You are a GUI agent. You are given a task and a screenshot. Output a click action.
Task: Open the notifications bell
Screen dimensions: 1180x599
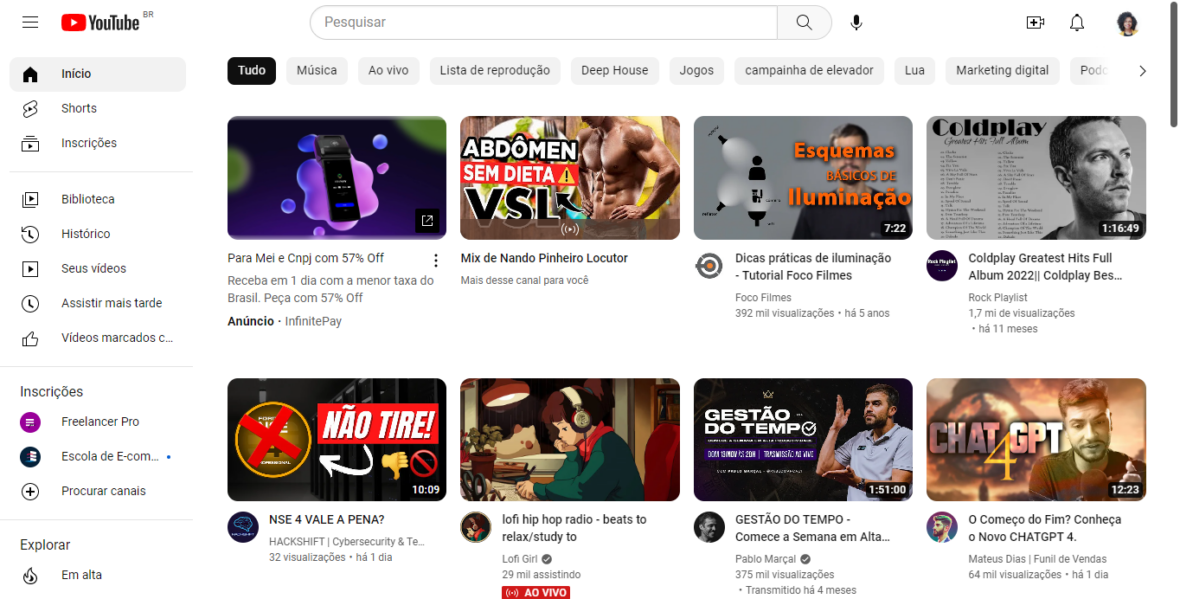coord(1077,22)
